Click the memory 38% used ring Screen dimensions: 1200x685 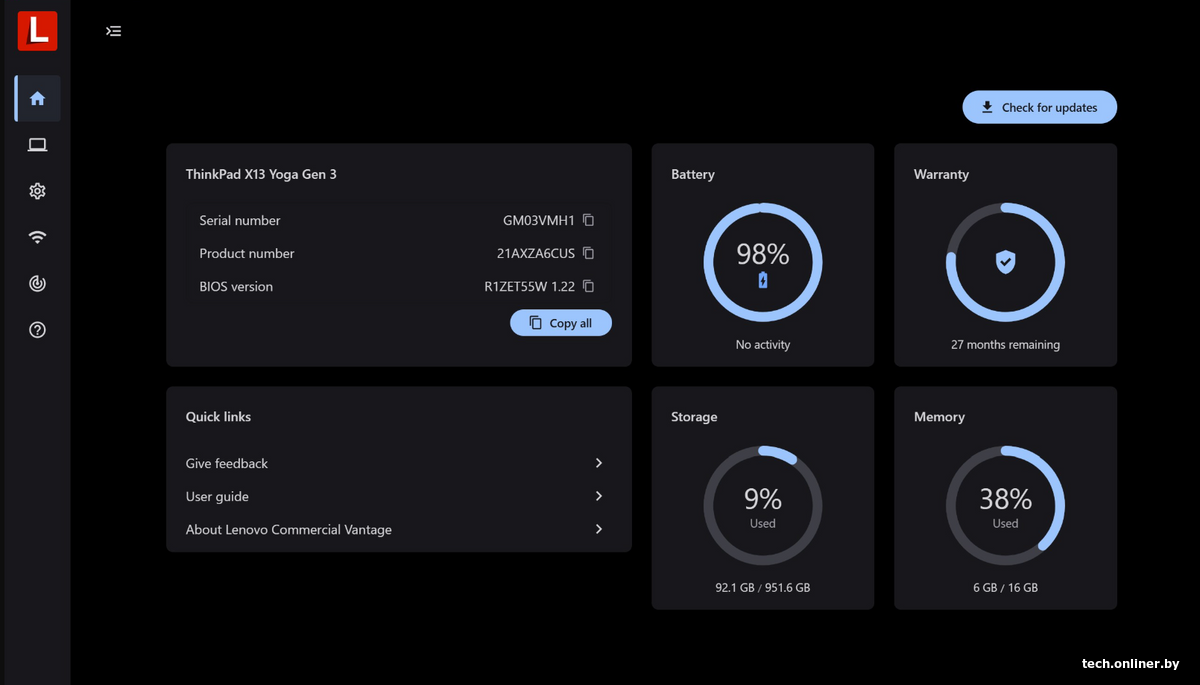tap(1005, 505)
